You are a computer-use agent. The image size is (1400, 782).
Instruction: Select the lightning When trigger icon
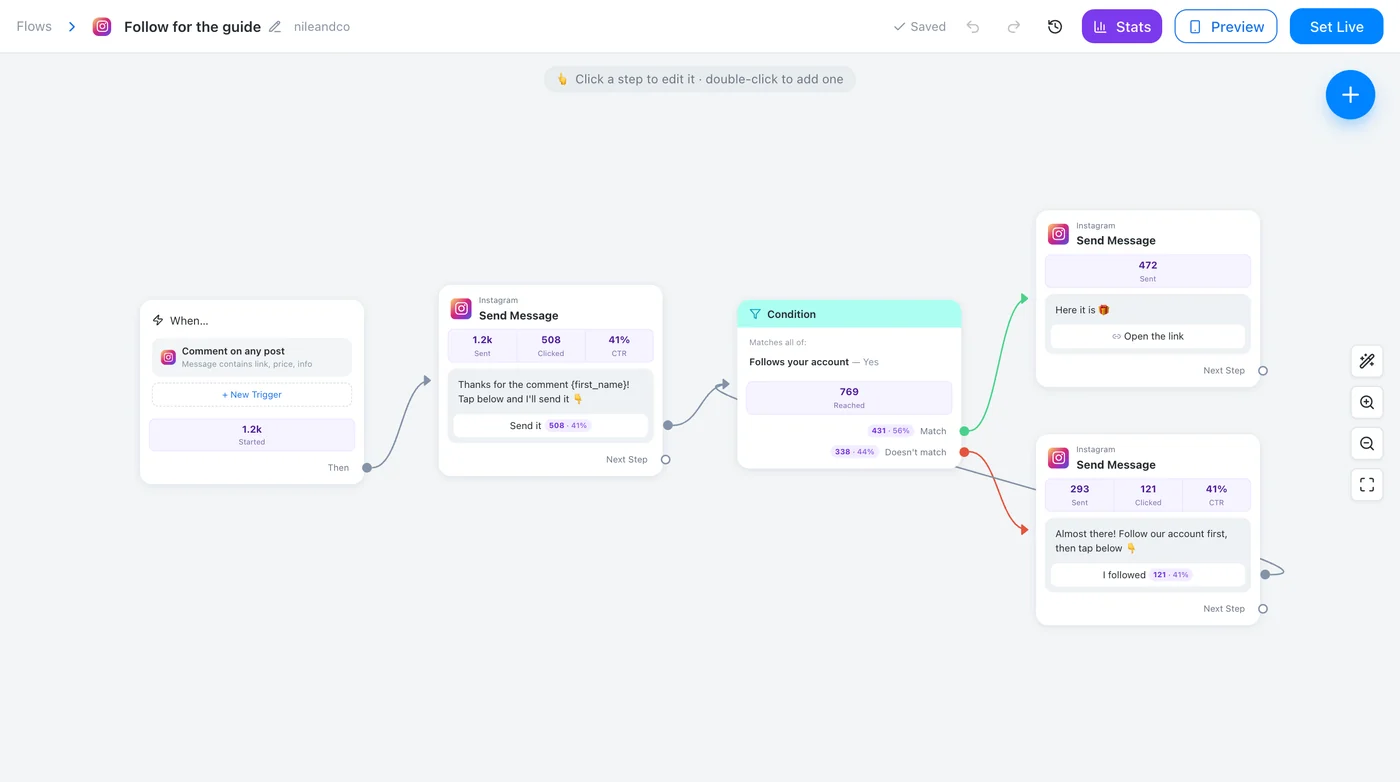[x=158, y=321]
